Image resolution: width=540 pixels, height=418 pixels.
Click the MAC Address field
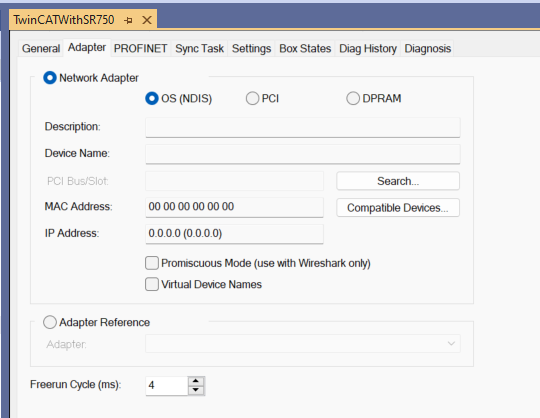(x=234, y=207)
